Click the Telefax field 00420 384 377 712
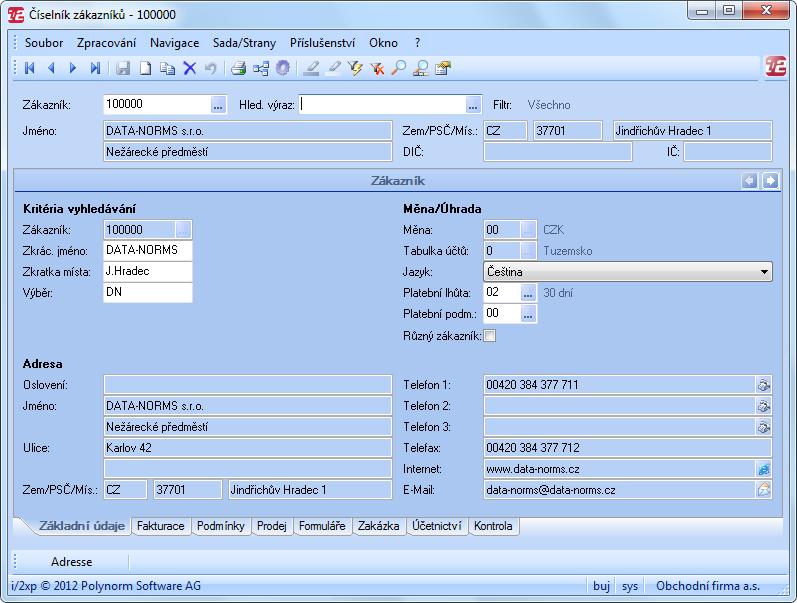The image size is (797, 603). [x=628, y=448]
